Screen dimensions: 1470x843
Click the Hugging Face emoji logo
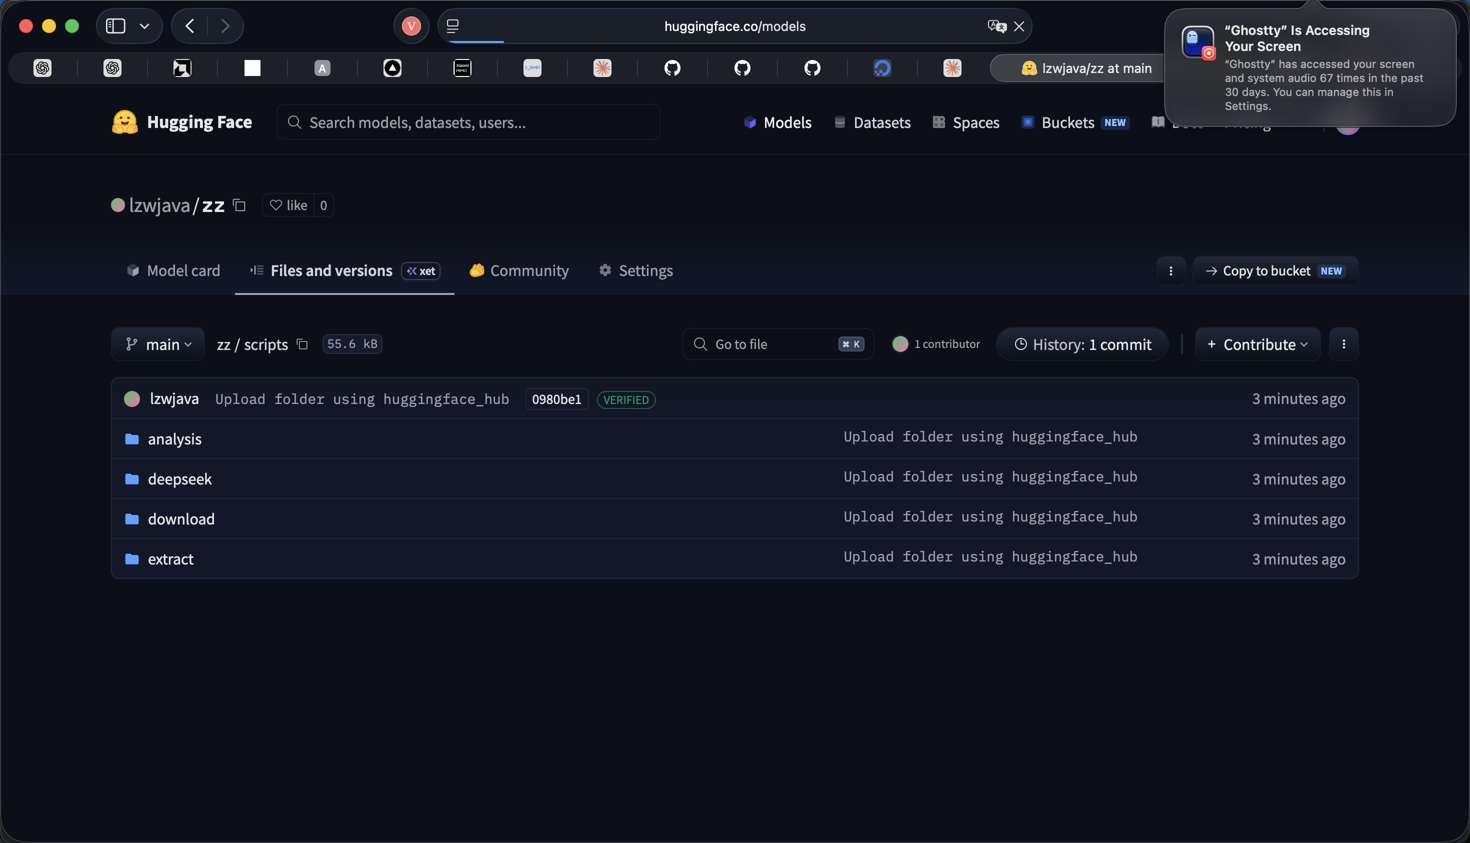point(124,122)
